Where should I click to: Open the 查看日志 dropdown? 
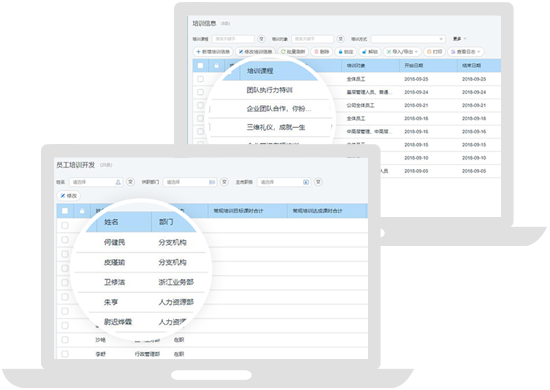(465, 52)
